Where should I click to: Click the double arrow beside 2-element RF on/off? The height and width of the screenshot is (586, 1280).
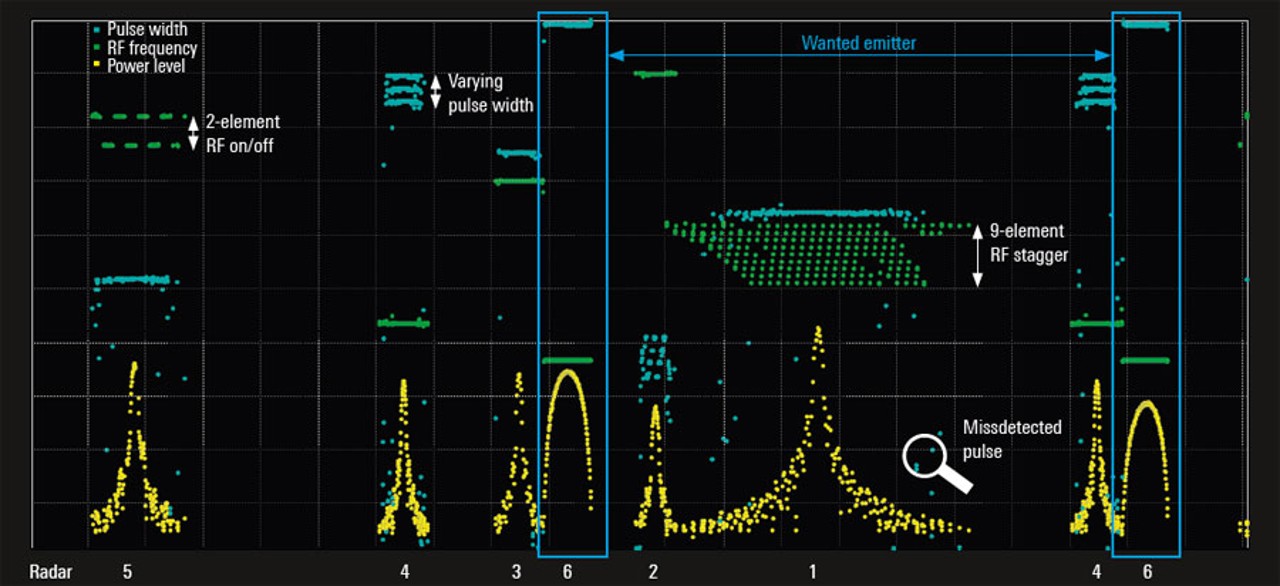tap(194, 132)
